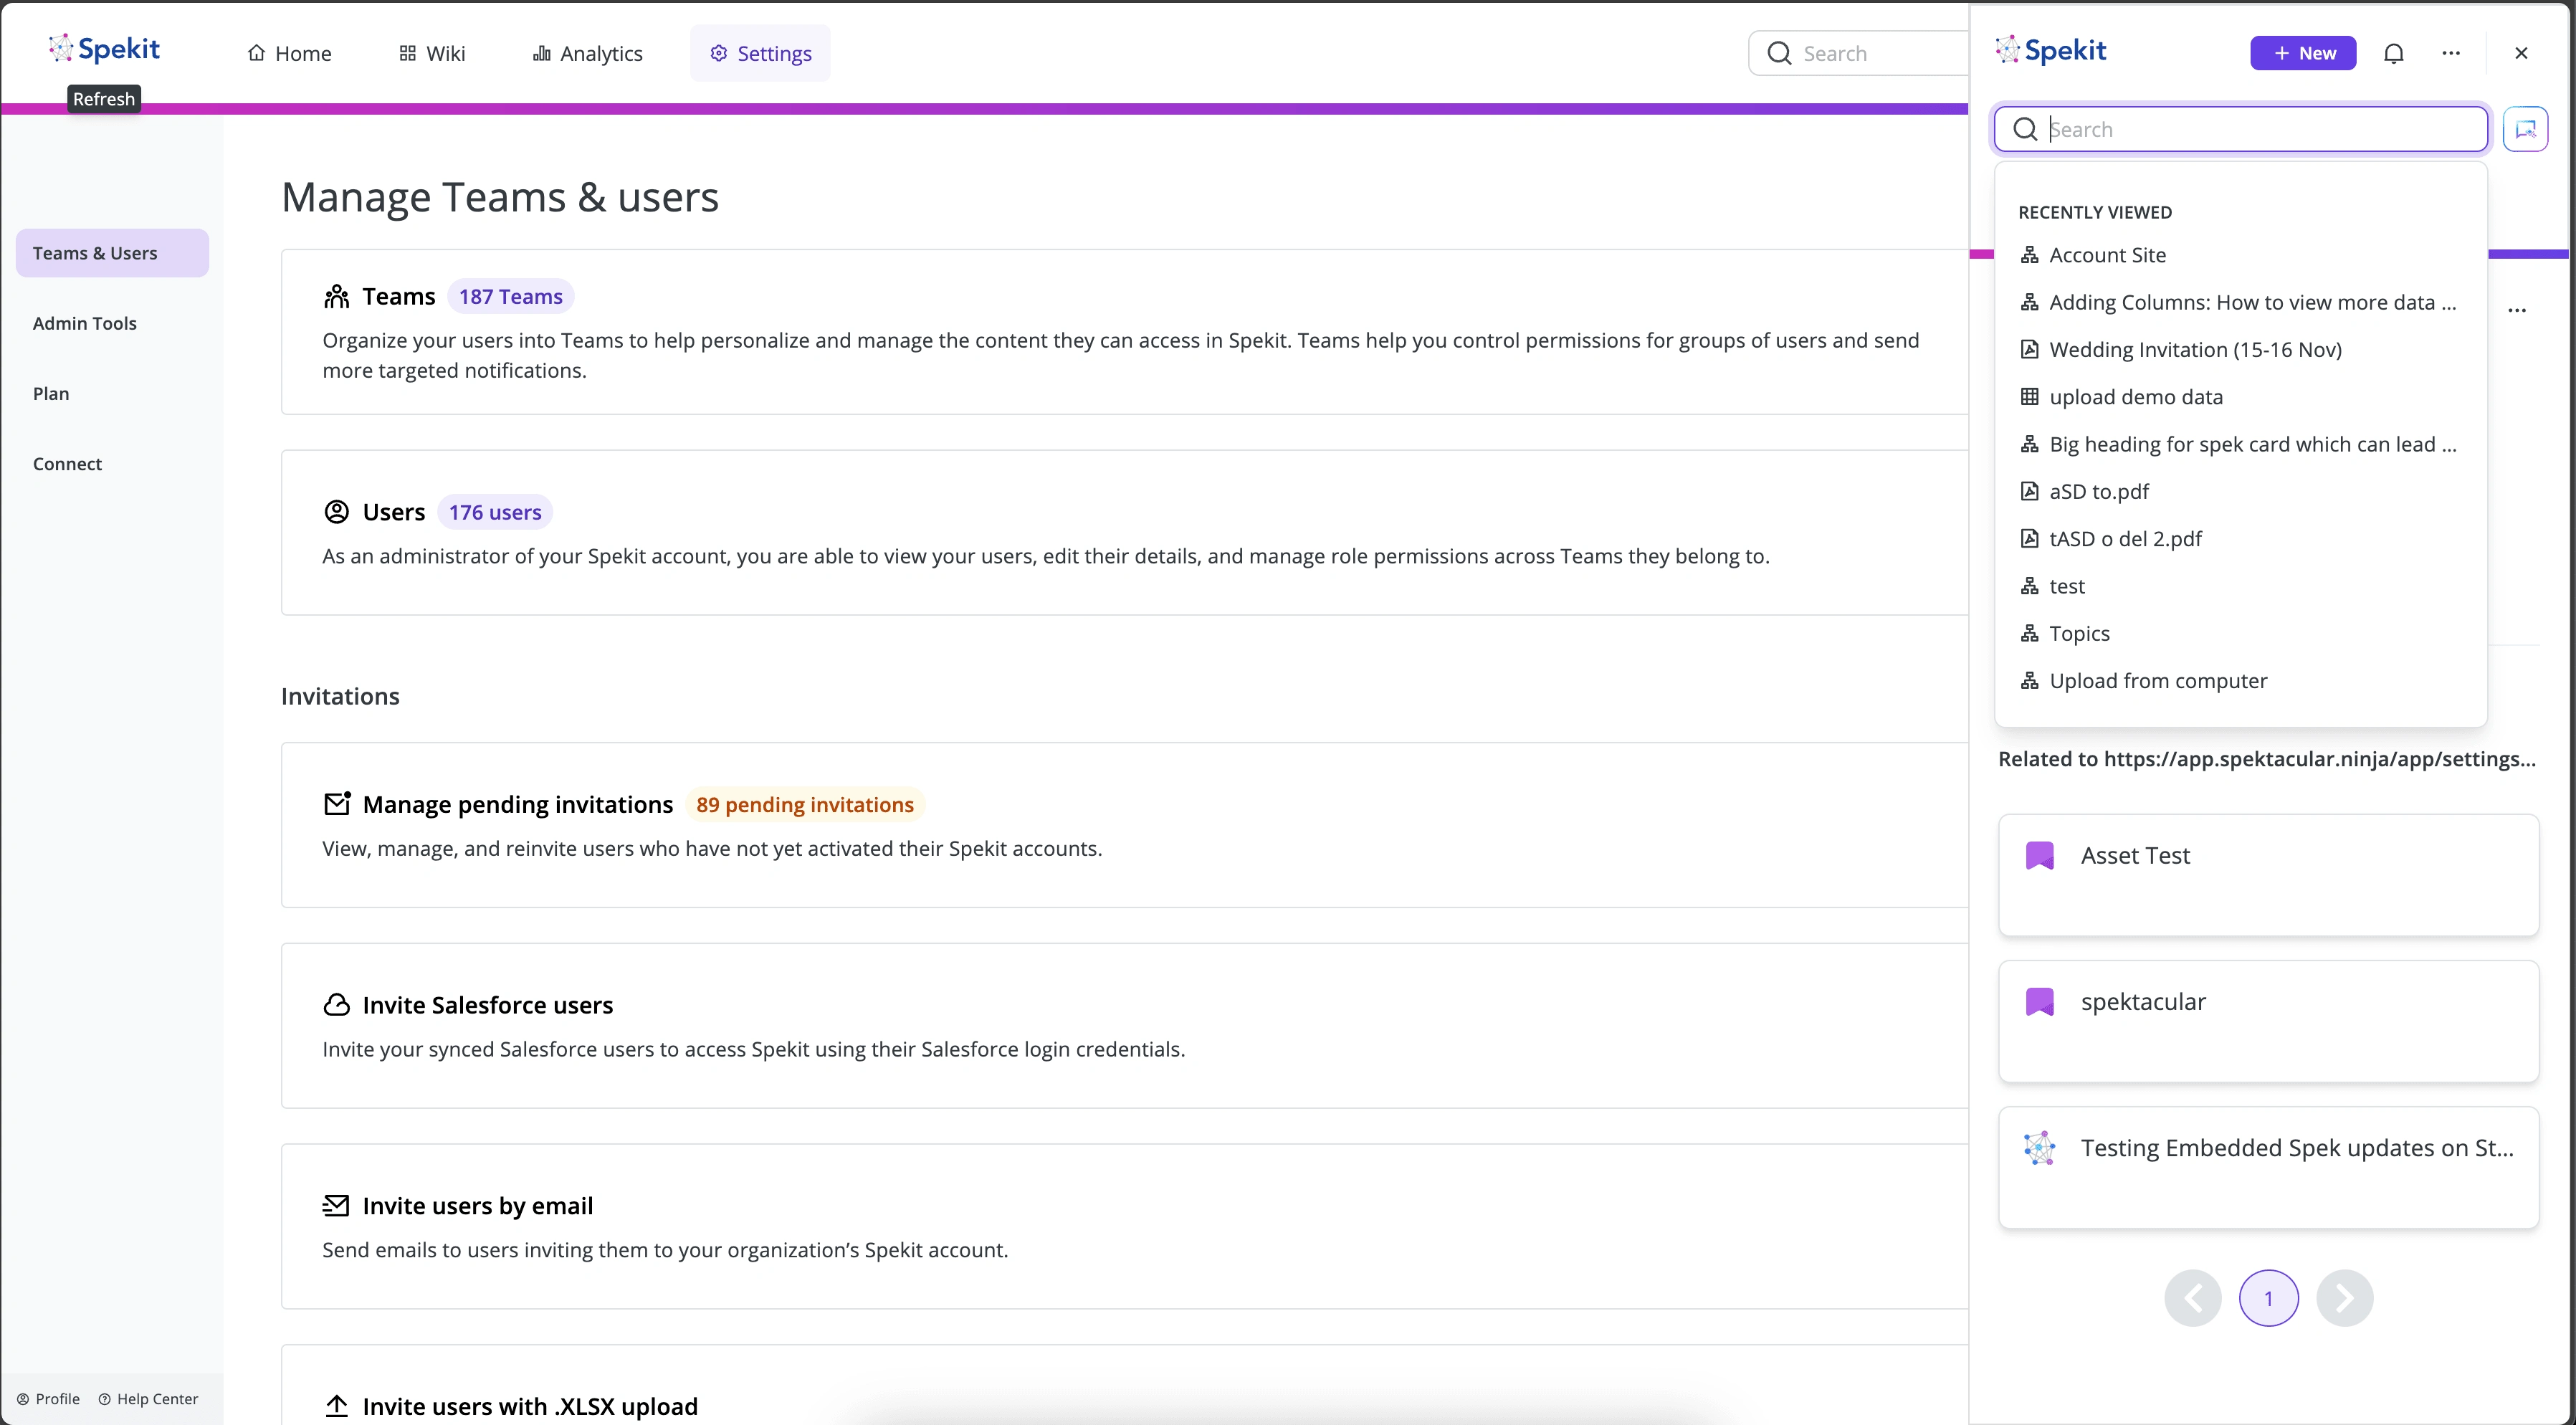The height and width of the screenshot is (1425, 2576).
Task: Open the Analytics tab
Action: point(587,53)
